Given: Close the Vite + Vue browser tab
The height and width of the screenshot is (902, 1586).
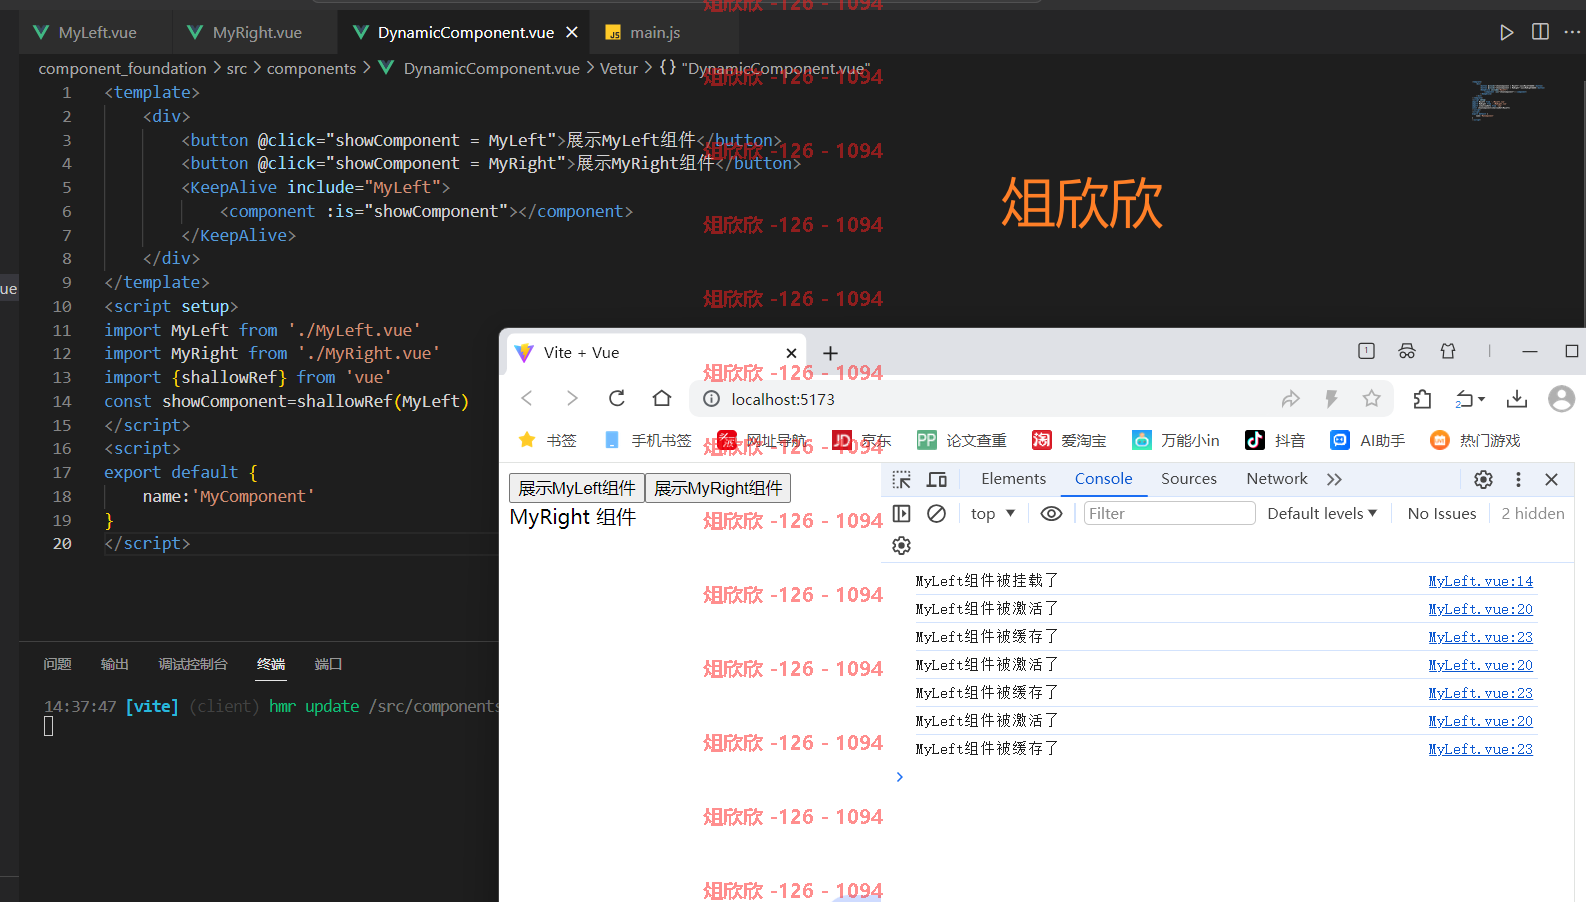Looking at the screenshot, I should (x=791, y=353).
